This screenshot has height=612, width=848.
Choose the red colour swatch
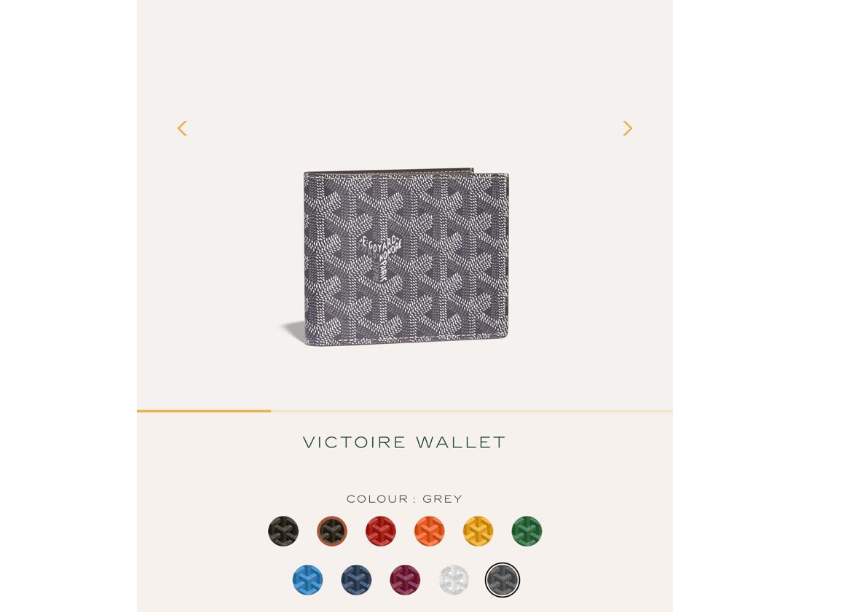(x=381, y=531)
